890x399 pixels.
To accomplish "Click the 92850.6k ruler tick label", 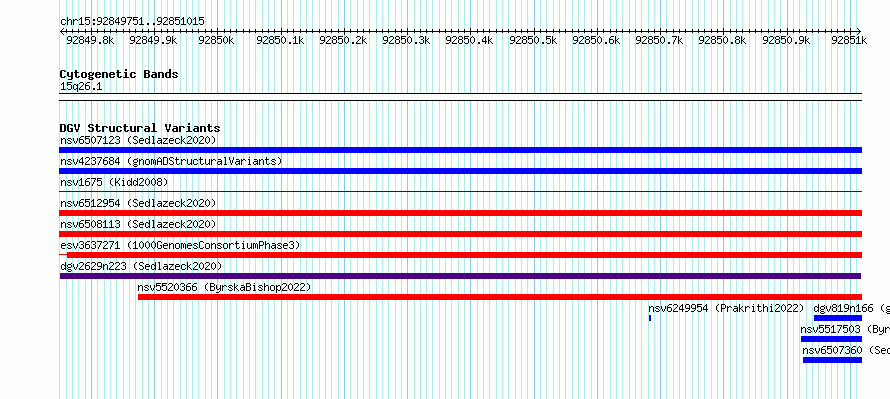I will 596,40.
